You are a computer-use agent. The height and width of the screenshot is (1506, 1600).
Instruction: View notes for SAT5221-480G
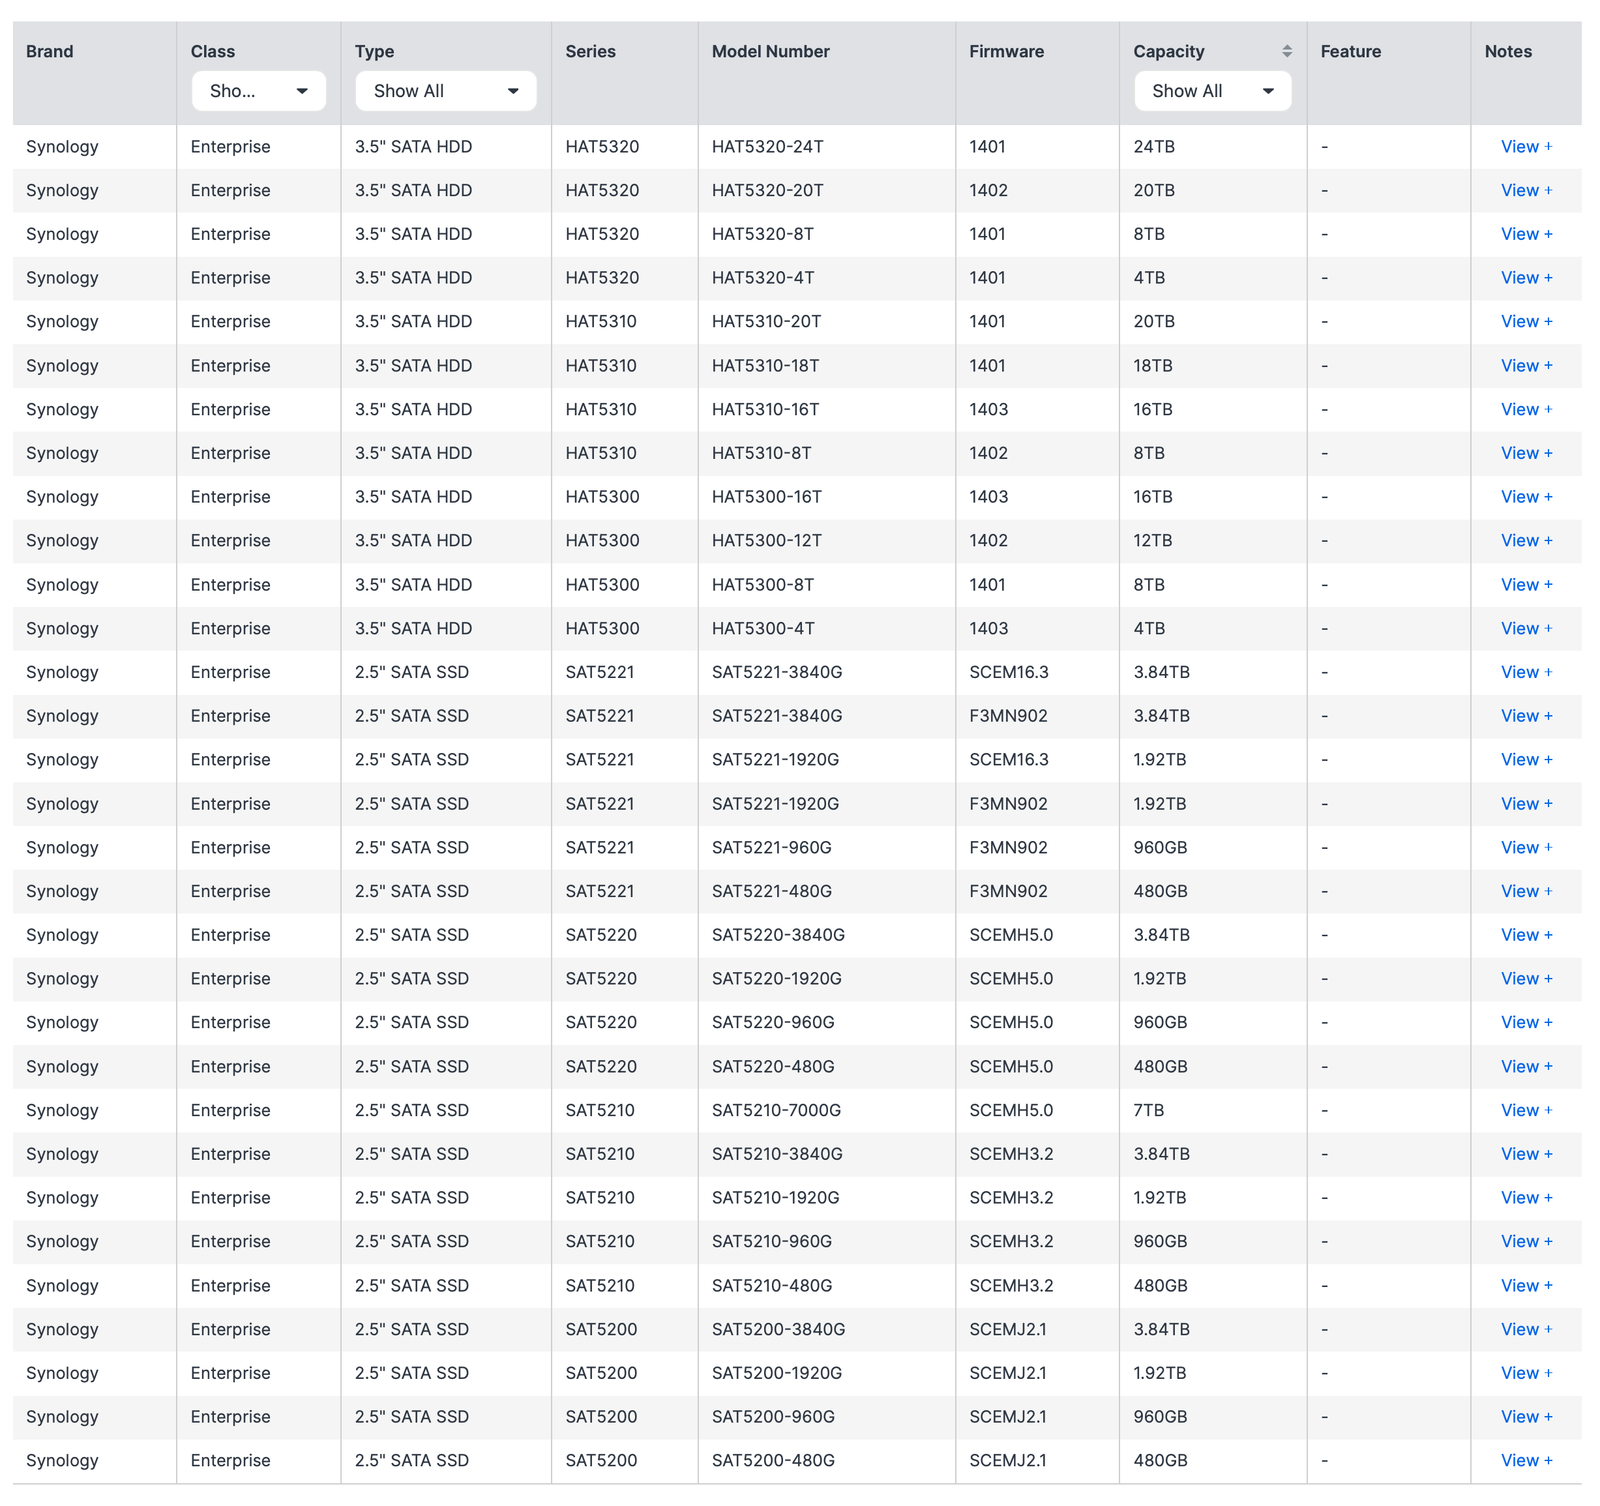pos(1526,891)
